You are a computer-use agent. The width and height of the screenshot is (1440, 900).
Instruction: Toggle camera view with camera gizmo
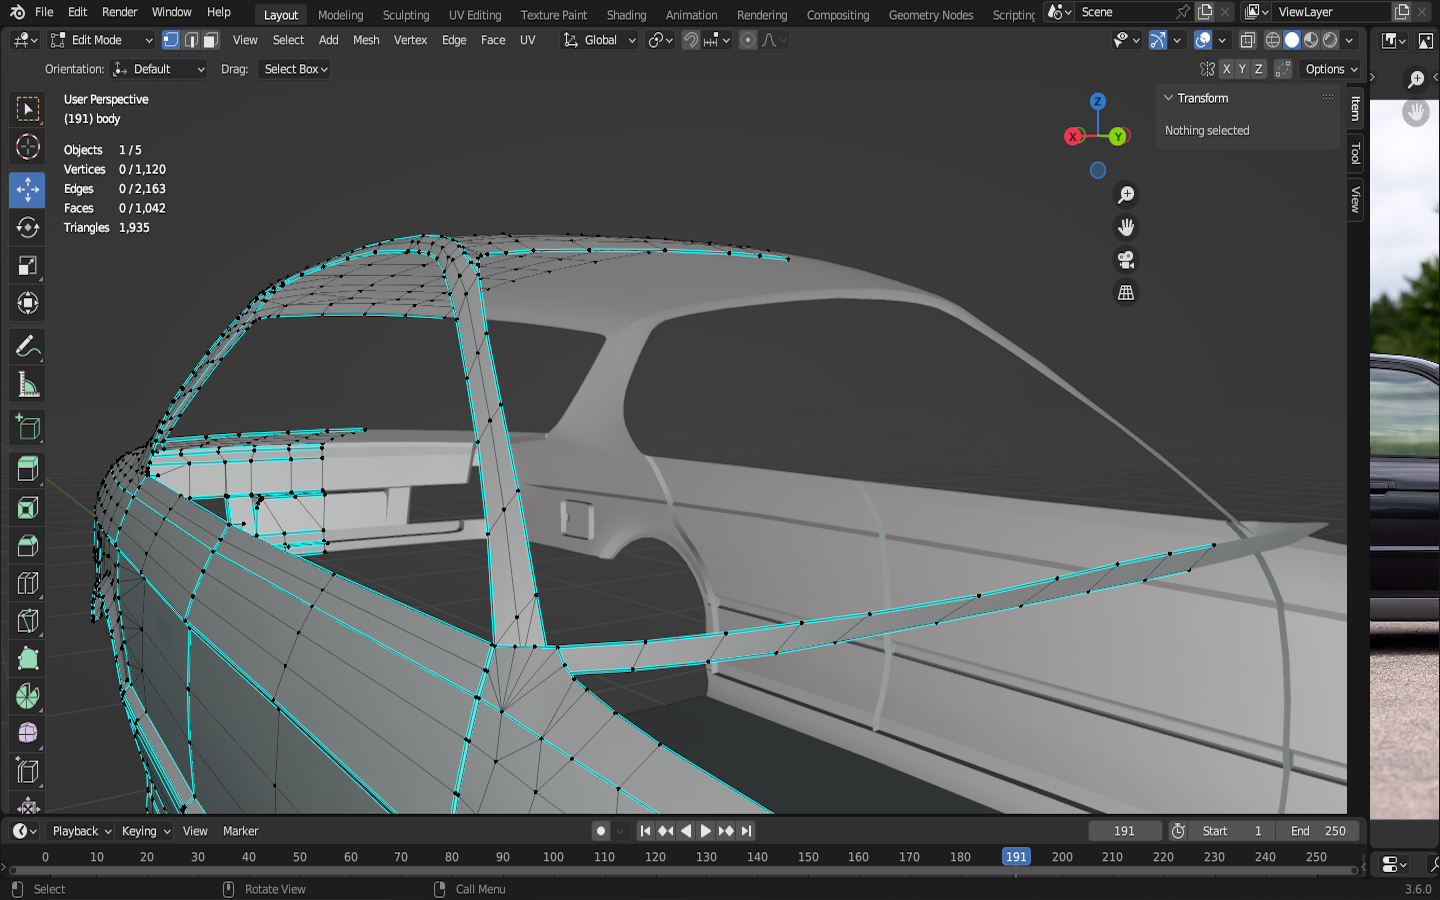click(x=1126, y=260)
